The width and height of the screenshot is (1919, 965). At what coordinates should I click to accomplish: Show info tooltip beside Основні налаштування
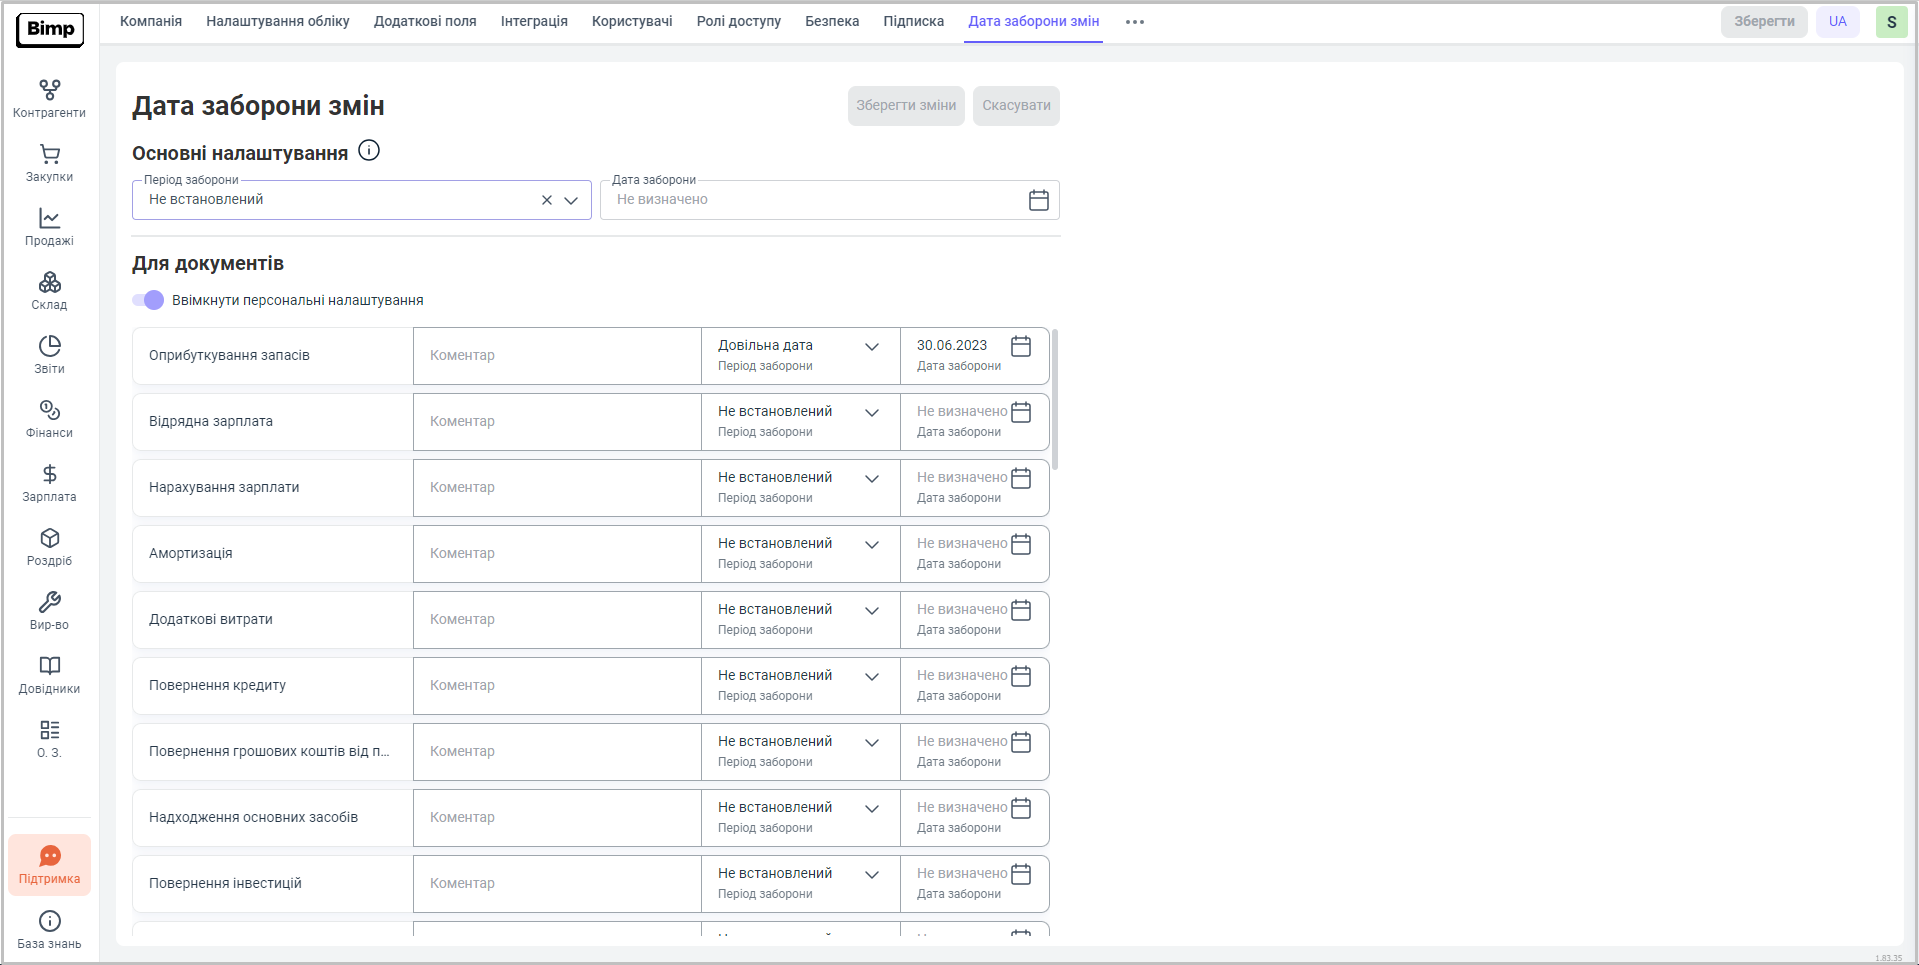pyautogui.click(x=369, y=151)
